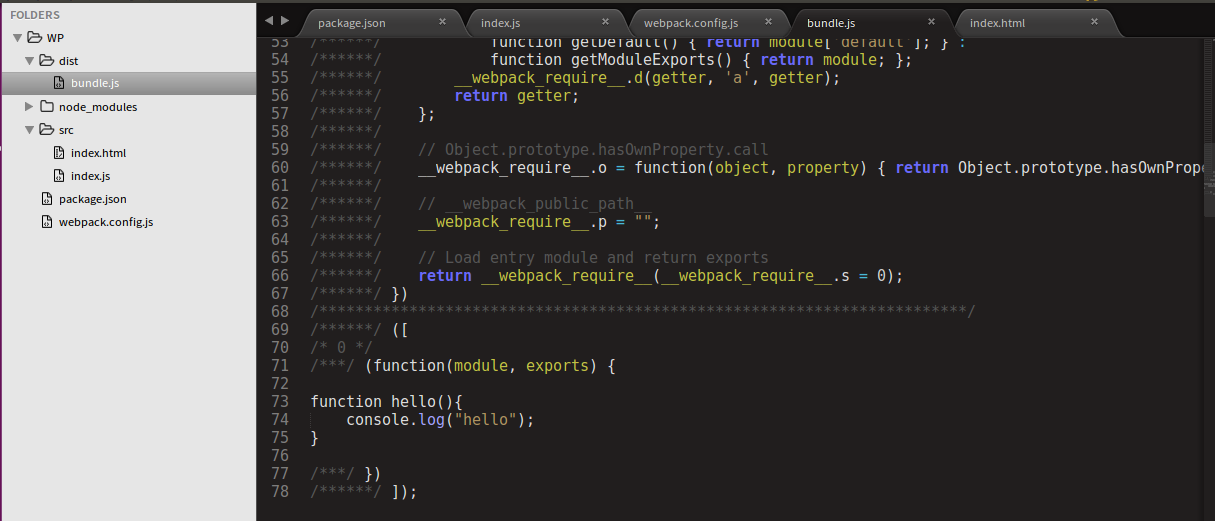
Task: Click the node_modules folder icon
Action: click(x=47, y=107)
